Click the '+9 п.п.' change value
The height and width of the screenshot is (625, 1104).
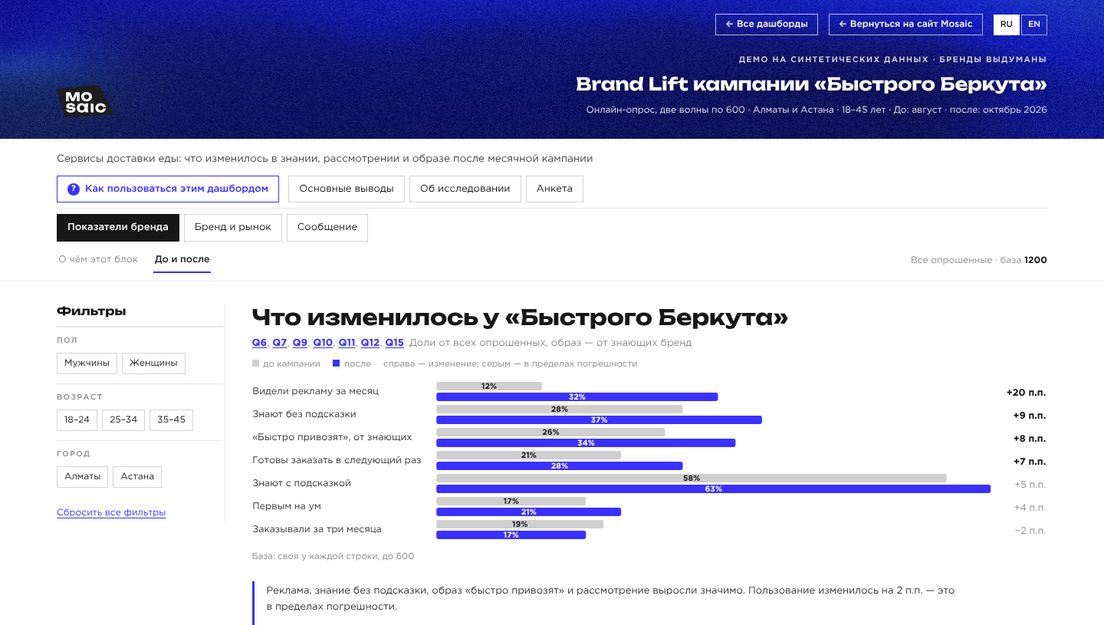click(1029, 415)
